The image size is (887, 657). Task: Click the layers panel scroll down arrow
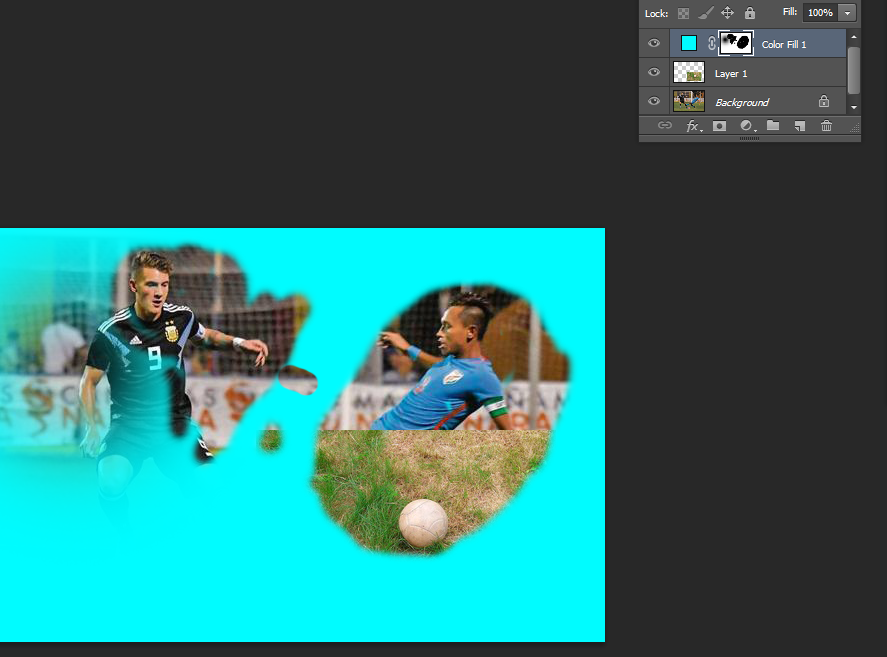tap(853, 107)
